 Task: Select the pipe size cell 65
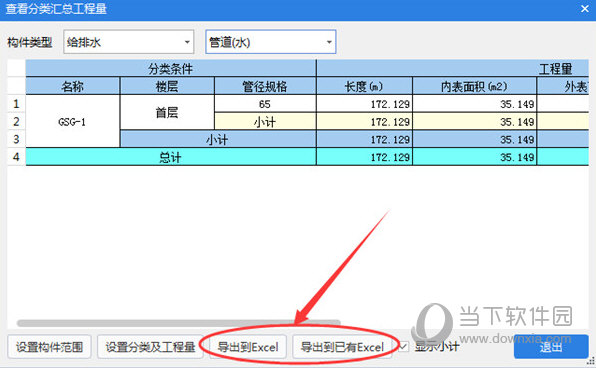(x=265, y=104)
